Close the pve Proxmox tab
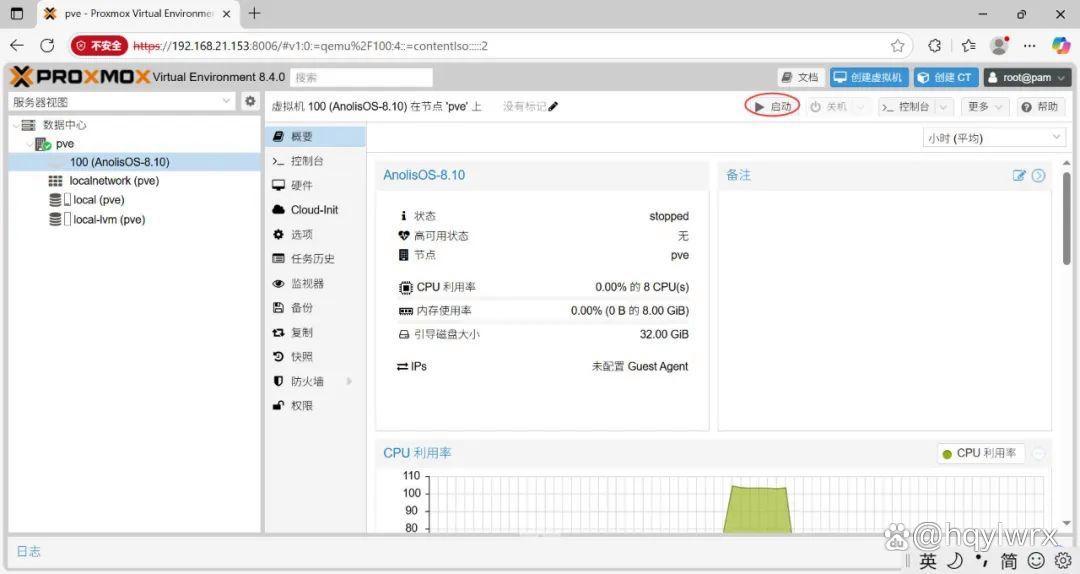Screen dimensions: 1080x574 tap(227, 14)
